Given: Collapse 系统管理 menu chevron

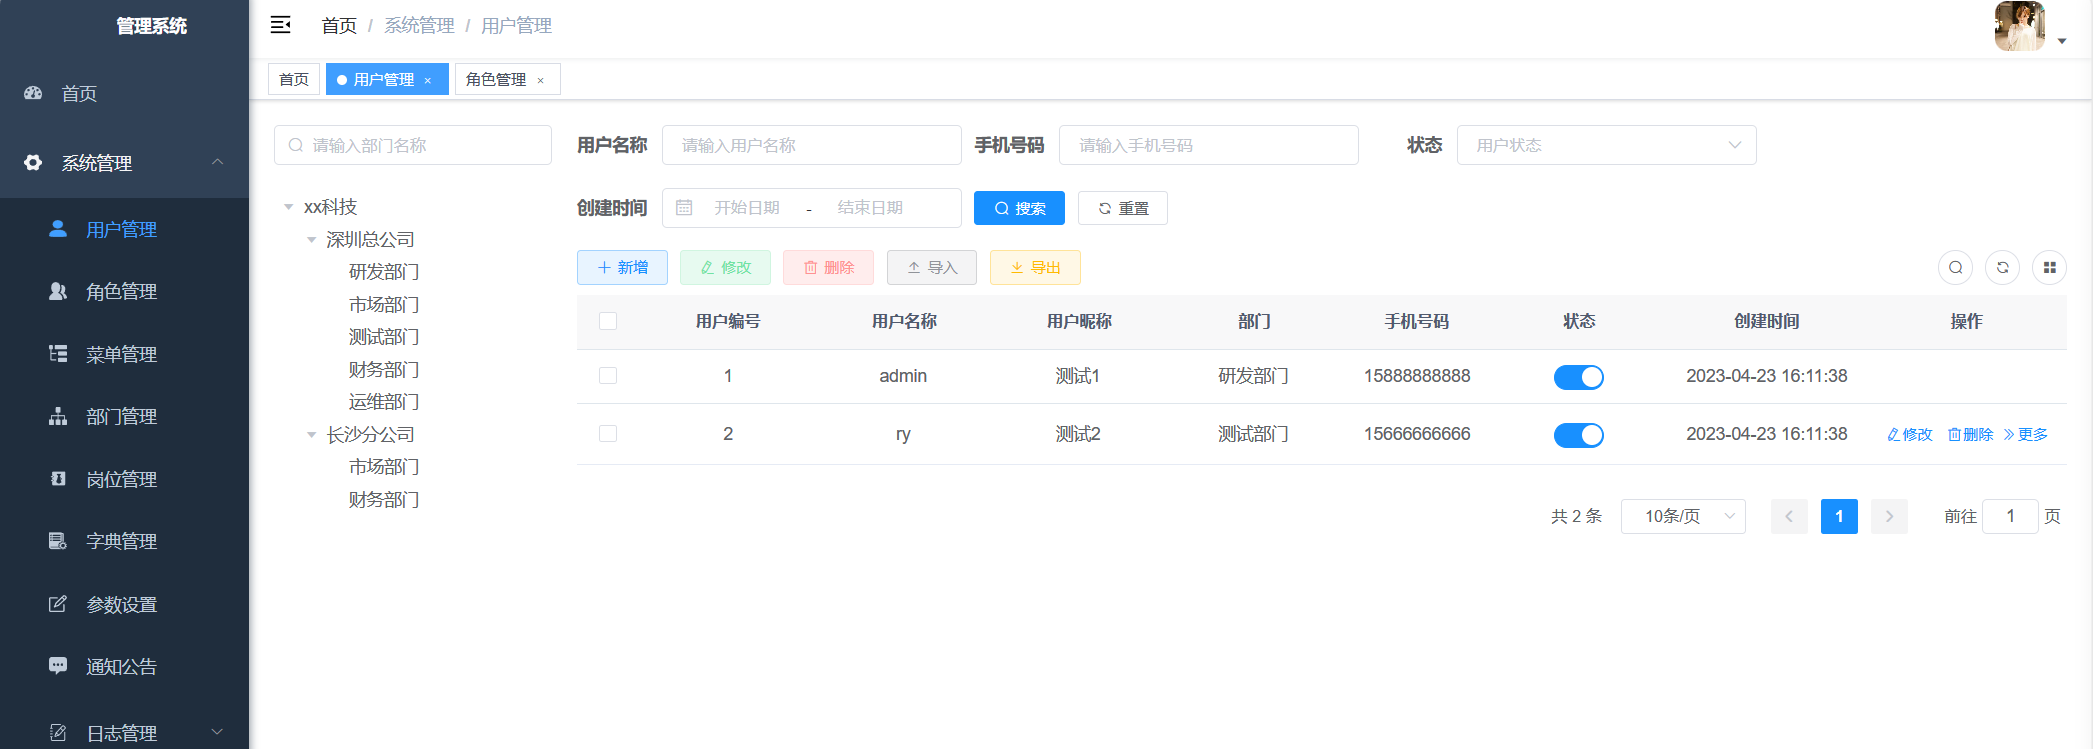Looking at the screenshot, I should (x=217, y=162).
